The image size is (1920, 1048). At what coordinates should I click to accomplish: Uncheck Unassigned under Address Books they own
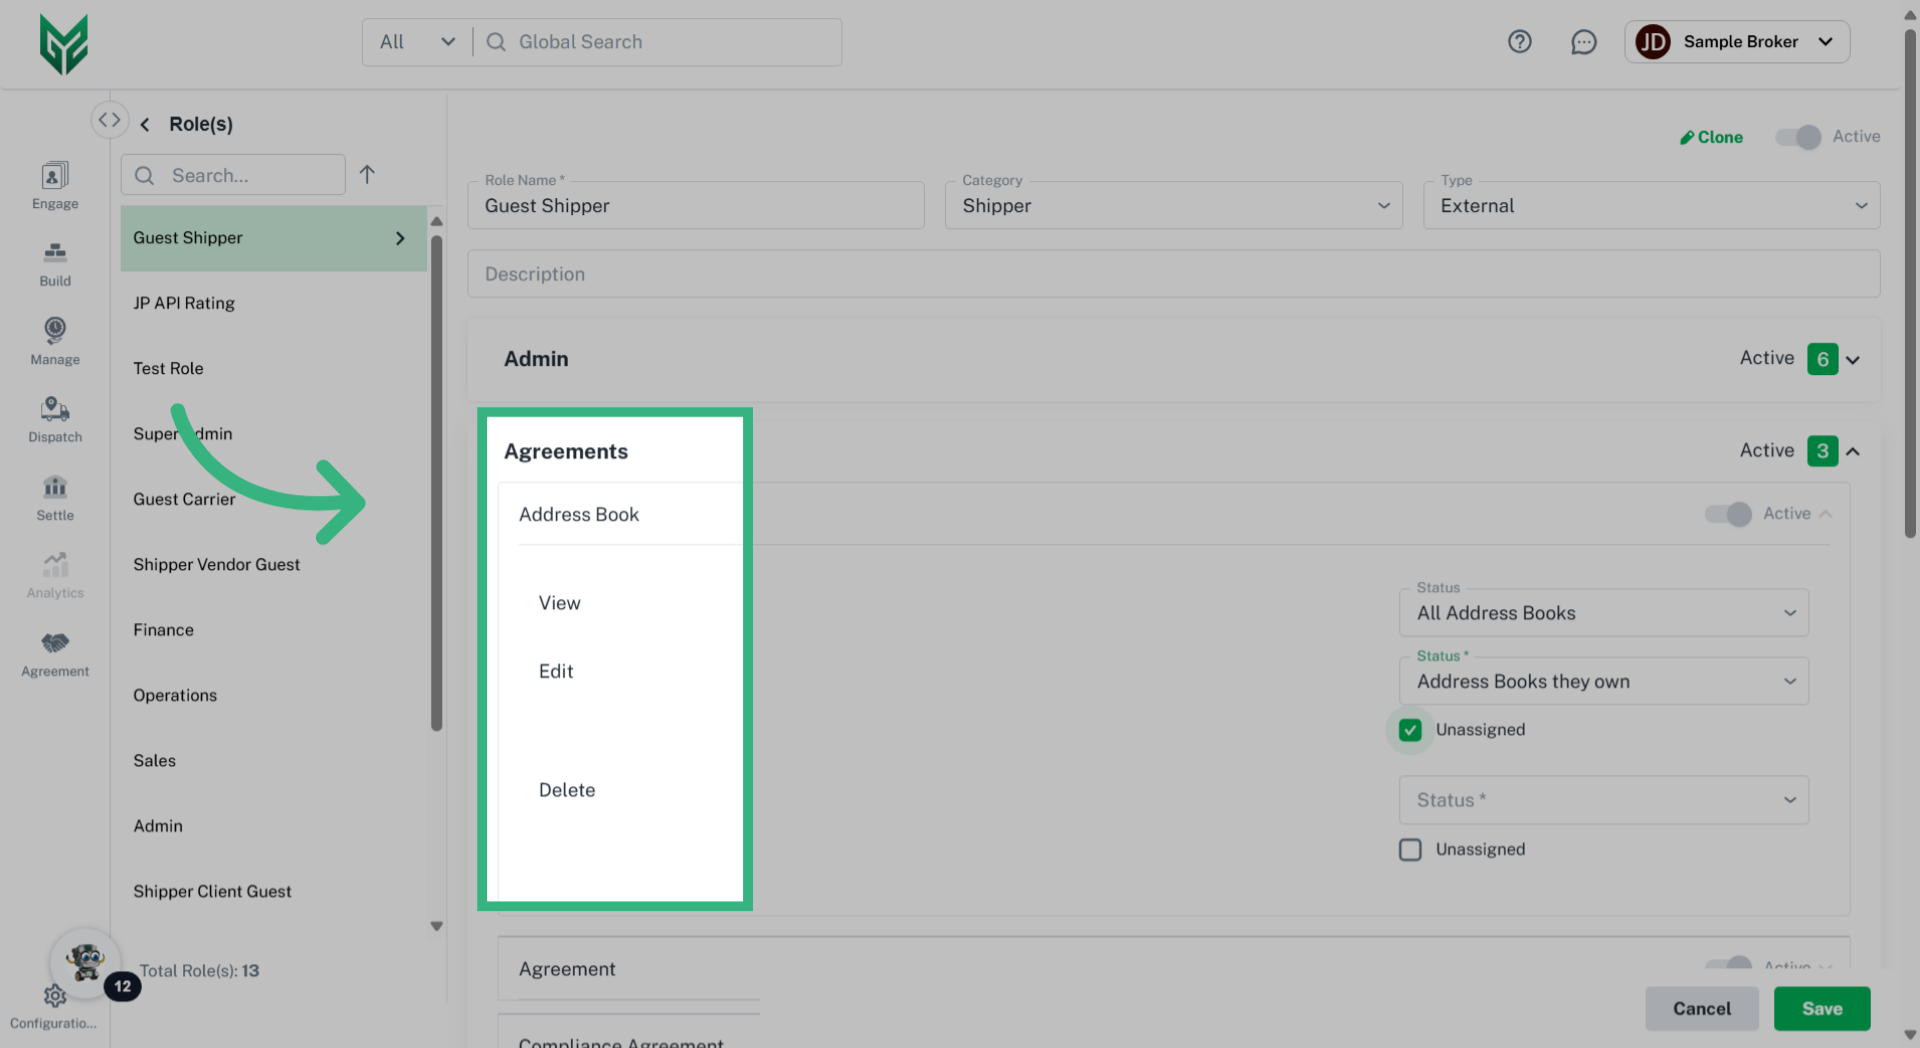coord(1410,729)
